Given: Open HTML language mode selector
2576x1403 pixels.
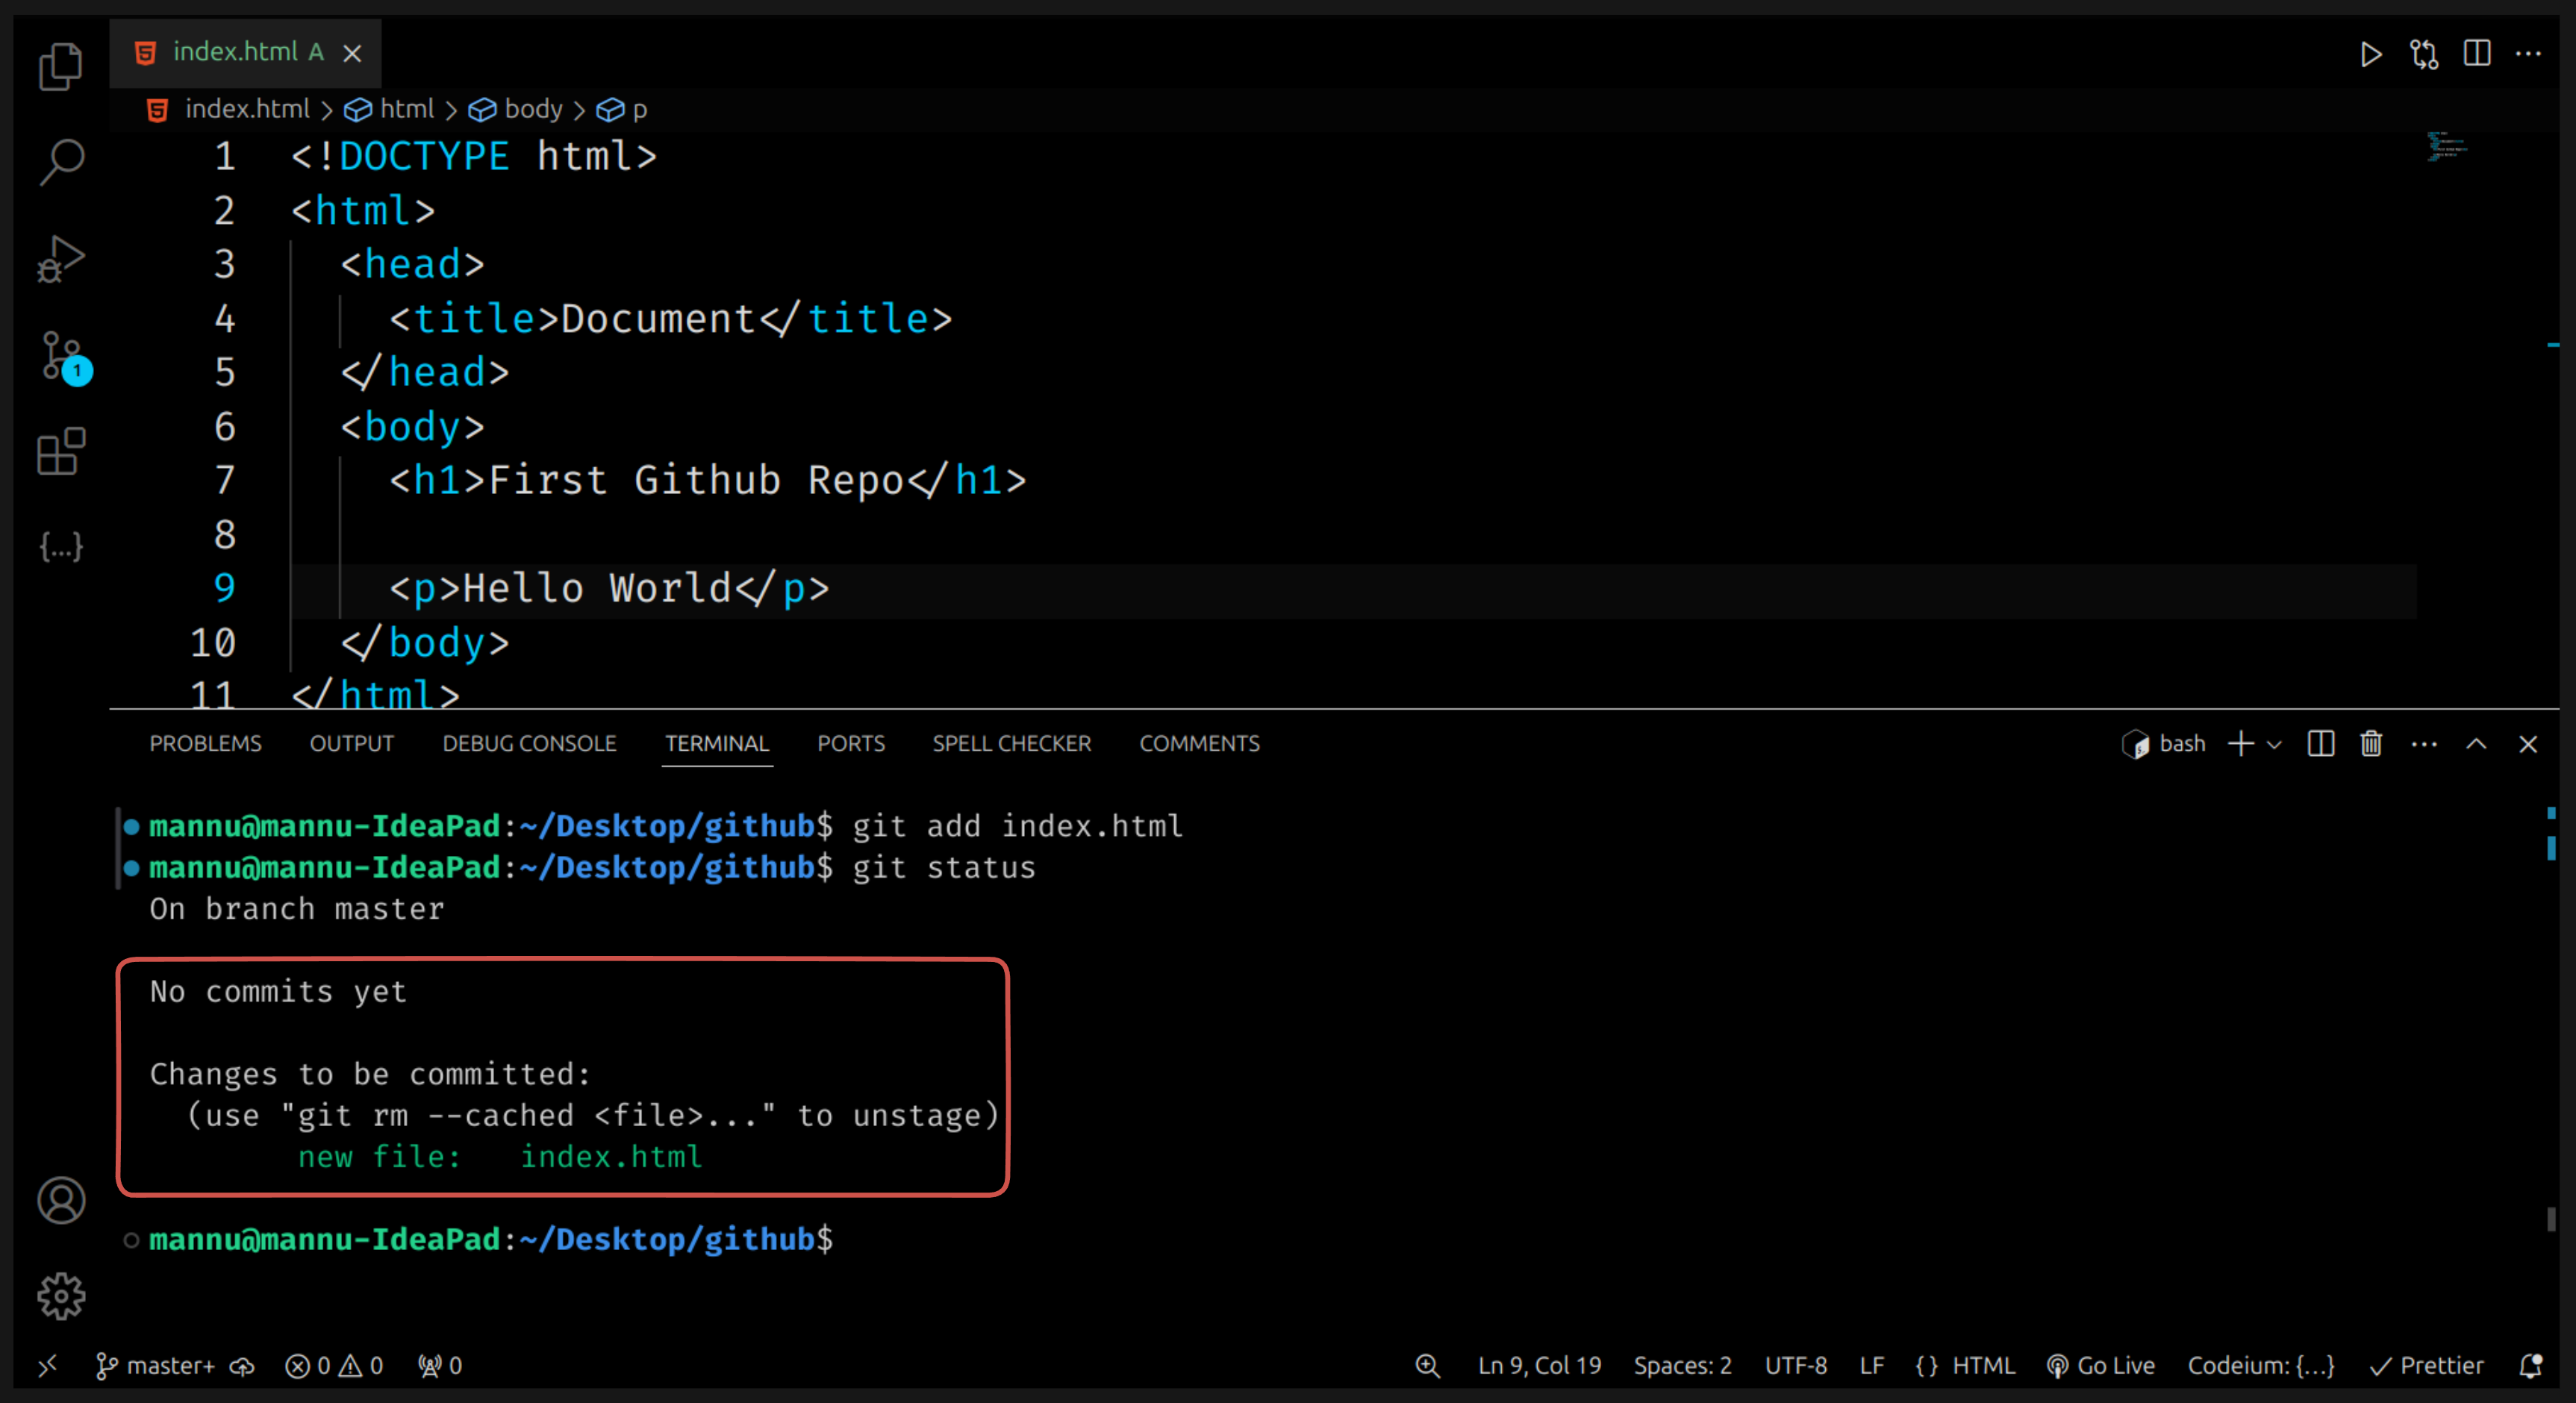Looking at the screenshot, I should pyautogui.click(x=1966, y=1365).
